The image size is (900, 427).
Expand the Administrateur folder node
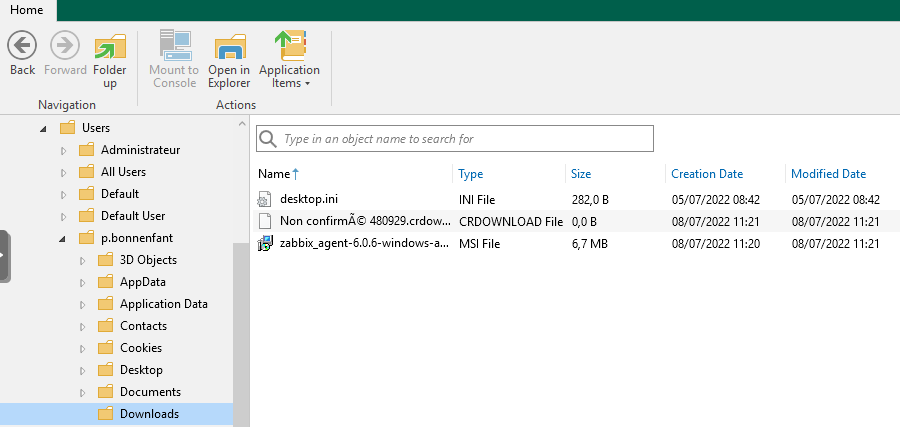click(x=64, y=150)
